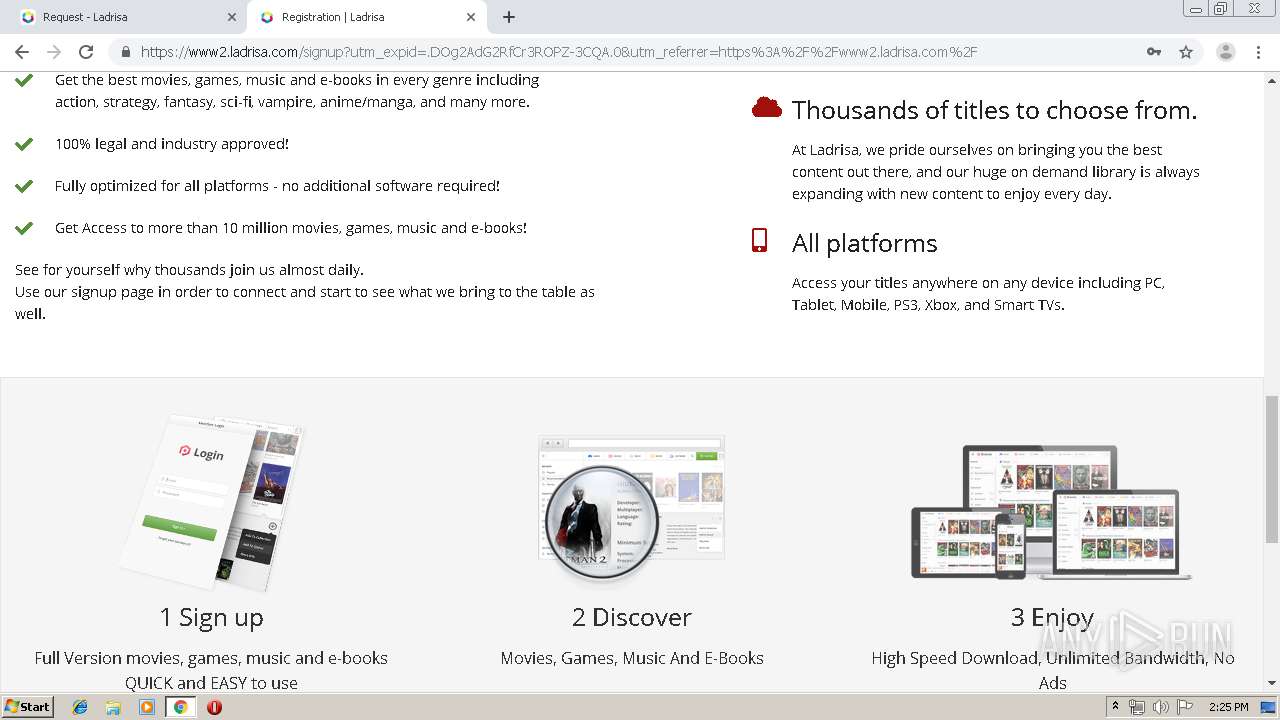The height and width of the screenshot is (720, 1280).
Task: Click the 'See for yourself why thousands' line
Action: tap(190, 270)
